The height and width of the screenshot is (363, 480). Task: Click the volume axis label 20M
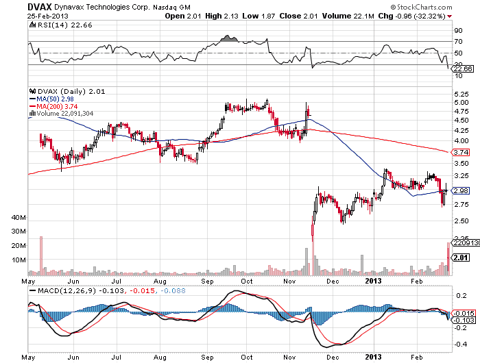click(x=19, y=246)
